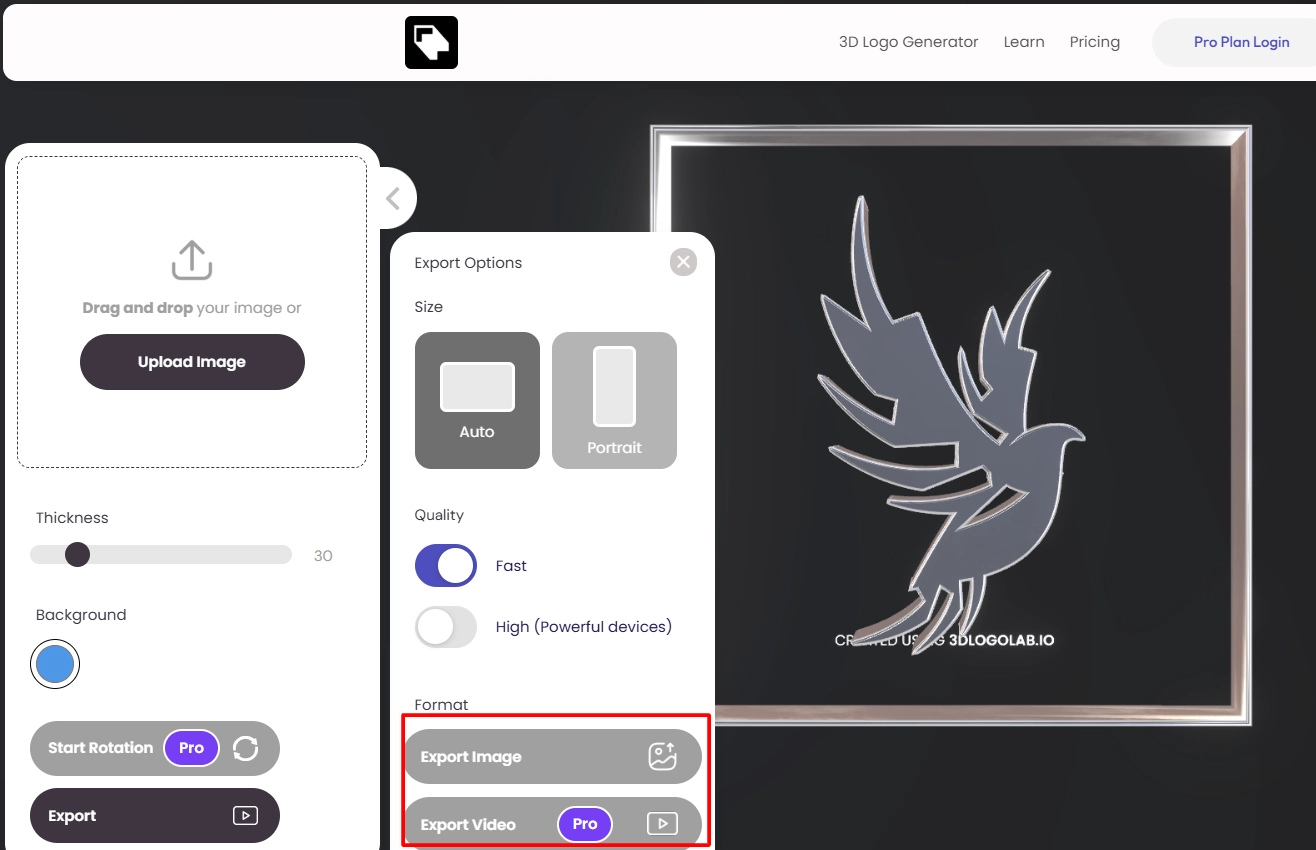Screen dimensions: 1316x850
Task: Click the play icon on the Export button
Action: pyautogui.click(x=244, y=816)
